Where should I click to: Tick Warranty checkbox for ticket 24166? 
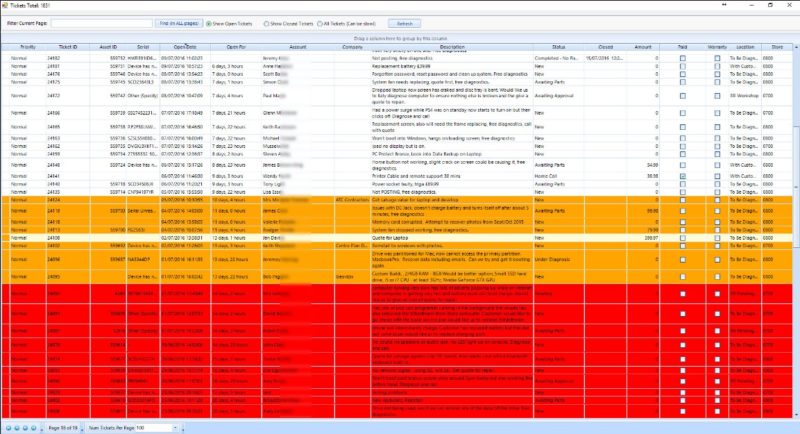click(717, 113)
